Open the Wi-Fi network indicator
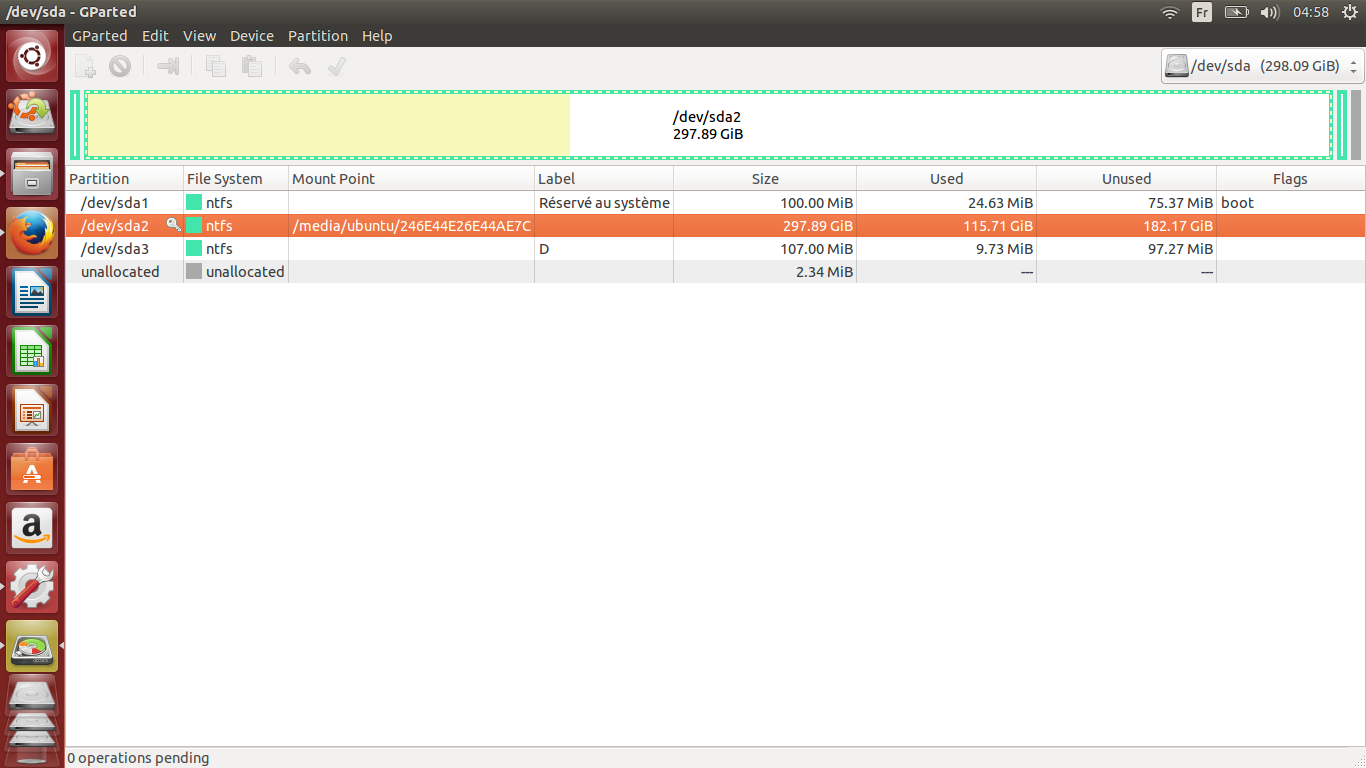 point(1170,12)
